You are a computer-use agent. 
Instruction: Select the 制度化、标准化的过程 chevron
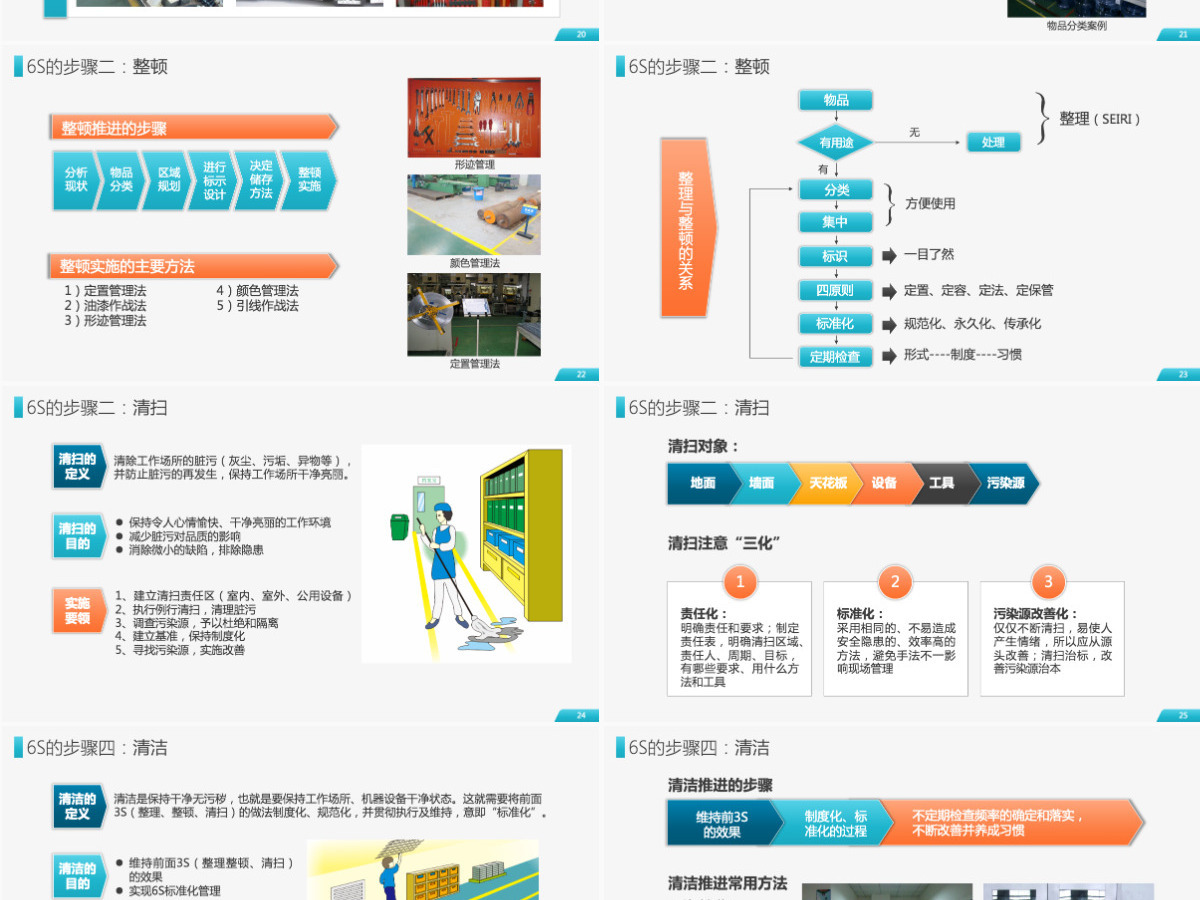pyautogui.click(x=834, y=823)
